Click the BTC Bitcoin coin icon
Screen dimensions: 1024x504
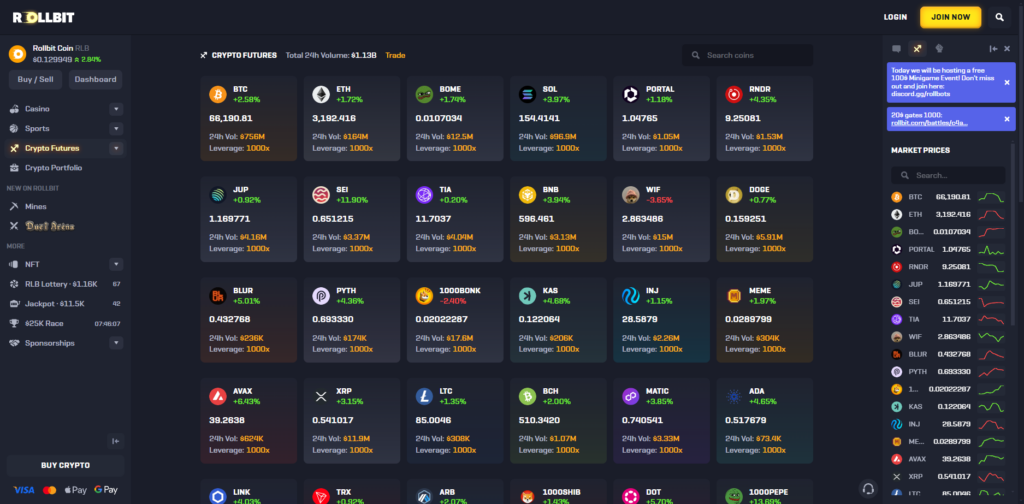[217, 95]
